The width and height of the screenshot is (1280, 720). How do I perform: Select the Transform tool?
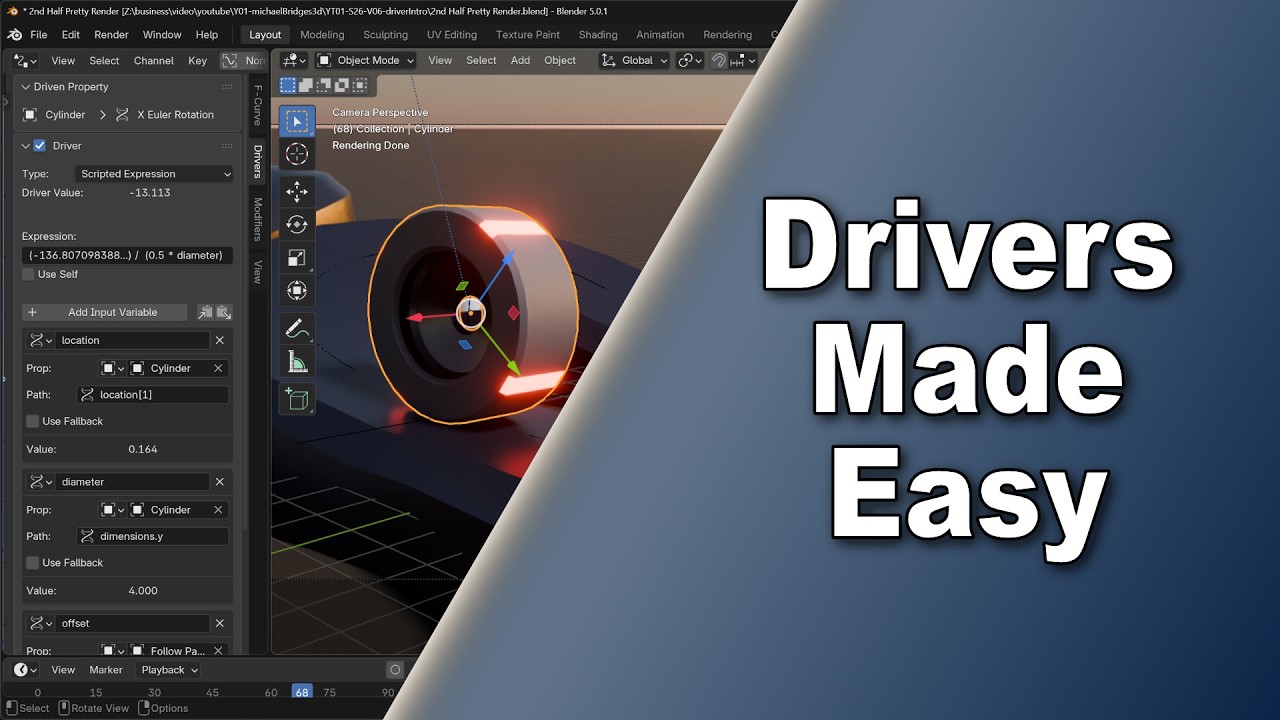coord(297,291)
